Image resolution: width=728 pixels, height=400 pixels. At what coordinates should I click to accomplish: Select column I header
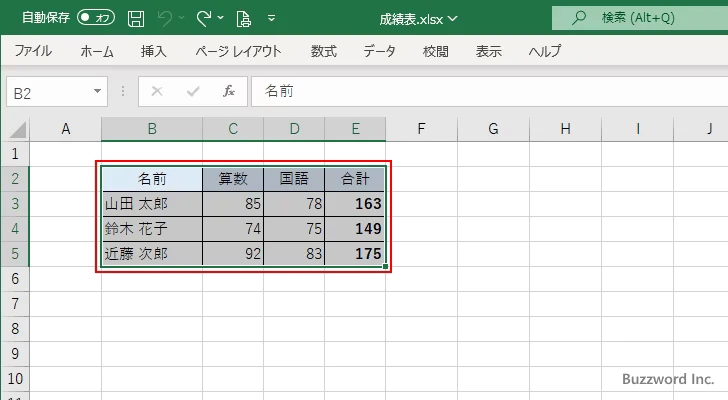[x=637, y=129]
